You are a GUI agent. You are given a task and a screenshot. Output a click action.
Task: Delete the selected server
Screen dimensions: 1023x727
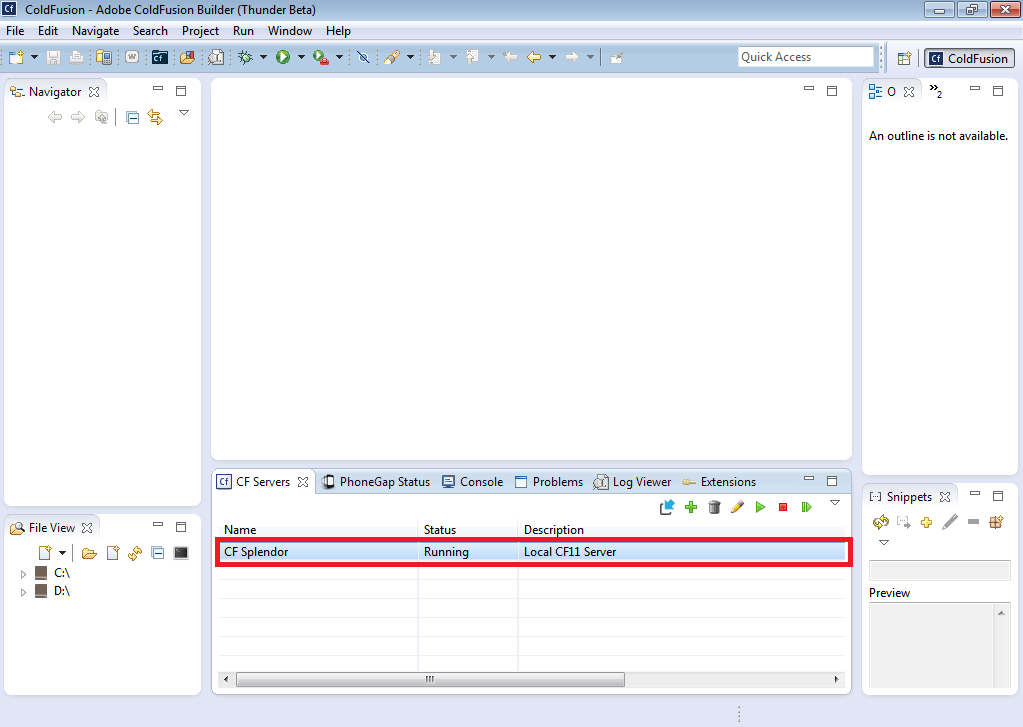tap(714, 506)
